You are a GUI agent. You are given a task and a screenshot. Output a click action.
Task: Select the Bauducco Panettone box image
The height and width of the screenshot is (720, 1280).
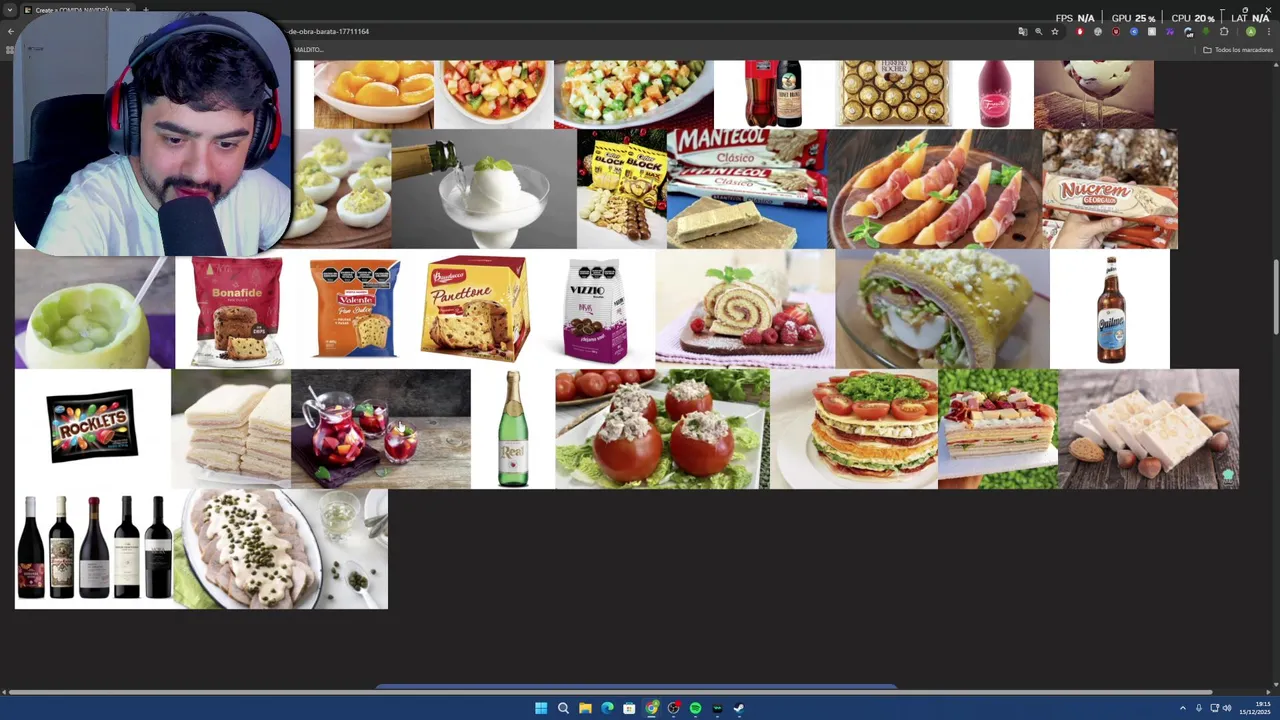point(475,309)
